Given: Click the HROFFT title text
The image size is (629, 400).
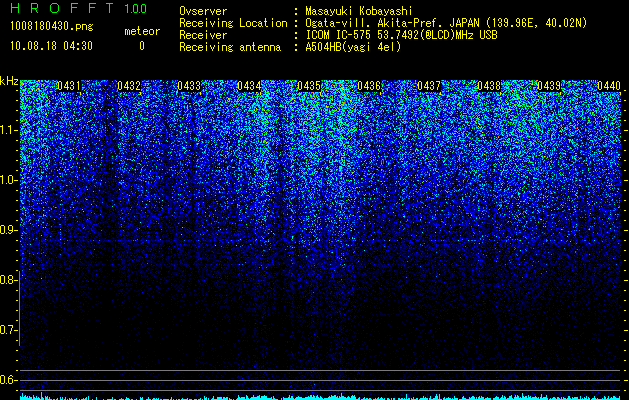Looking at the screenshot, I should click(x=62, y=8).
